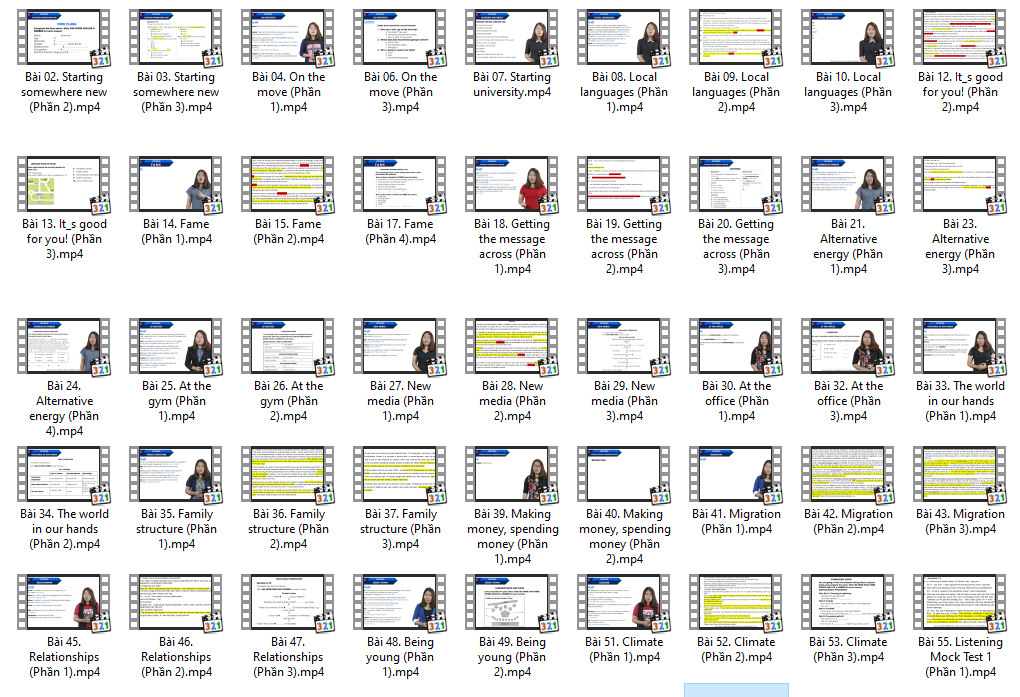Click the Bài 18 Getting the message across thumbnail
The image size is (1020, 697).
click(511, 184)
